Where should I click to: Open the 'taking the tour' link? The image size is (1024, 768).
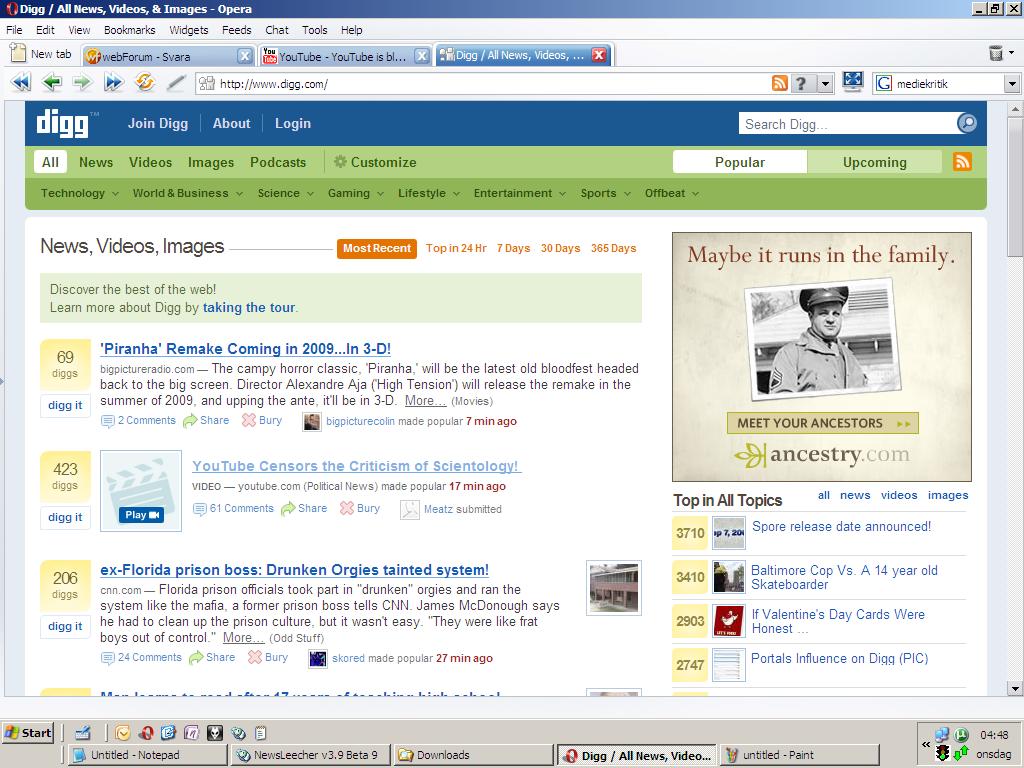pos(249,308)
